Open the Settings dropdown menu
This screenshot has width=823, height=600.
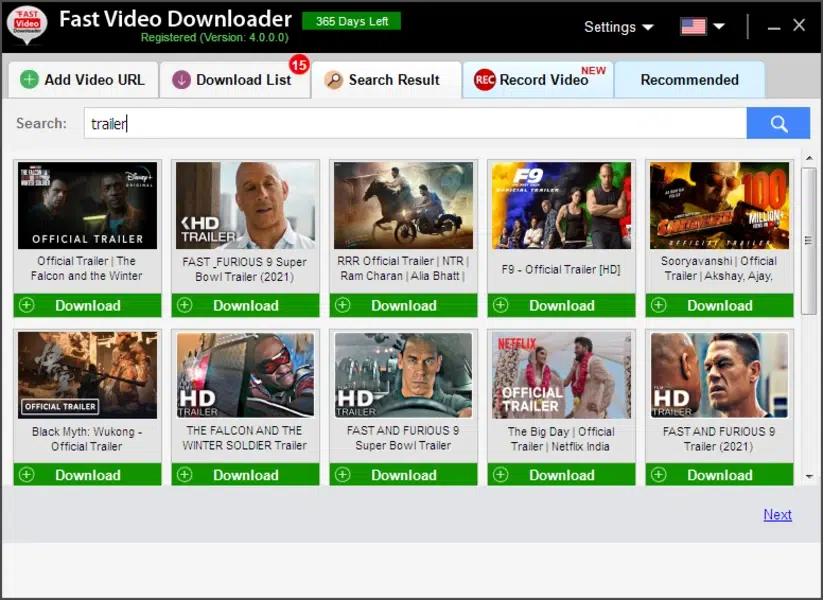tap(618, 27)
